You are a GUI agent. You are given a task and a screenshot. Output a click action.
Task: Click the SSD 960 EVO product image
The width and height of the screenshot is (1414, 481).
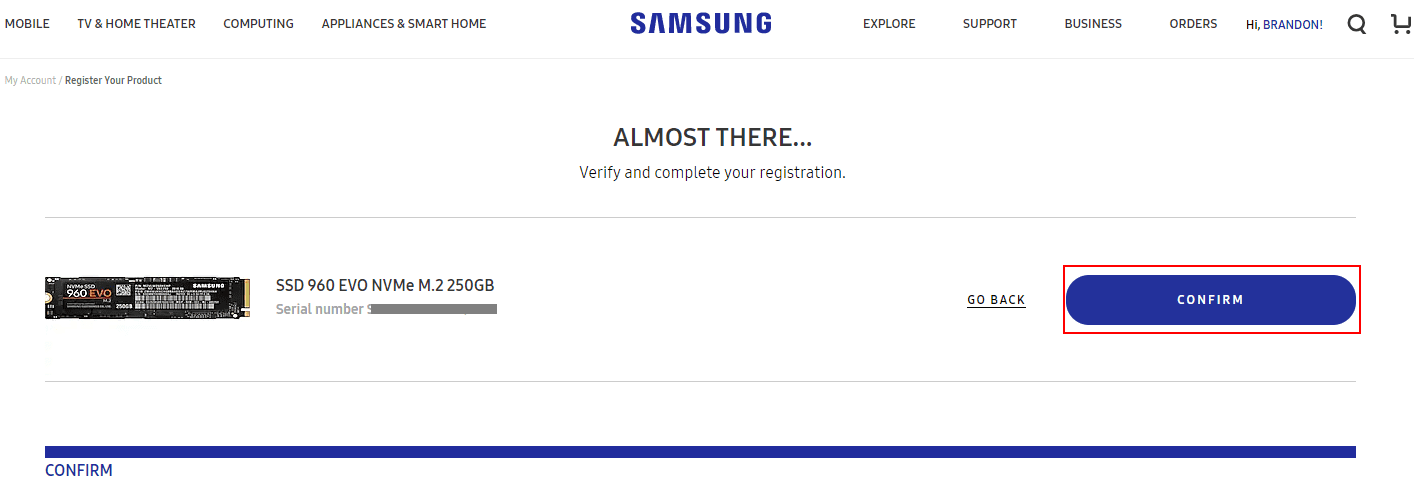coord(146,298)
